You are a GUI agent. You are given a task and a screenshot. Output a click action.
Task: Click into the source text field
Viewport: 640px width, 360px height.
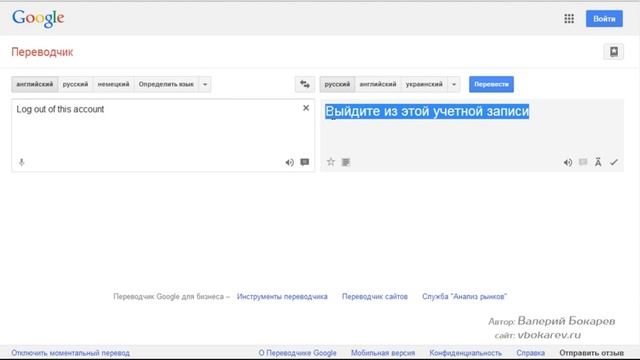[x=163, y=135]
